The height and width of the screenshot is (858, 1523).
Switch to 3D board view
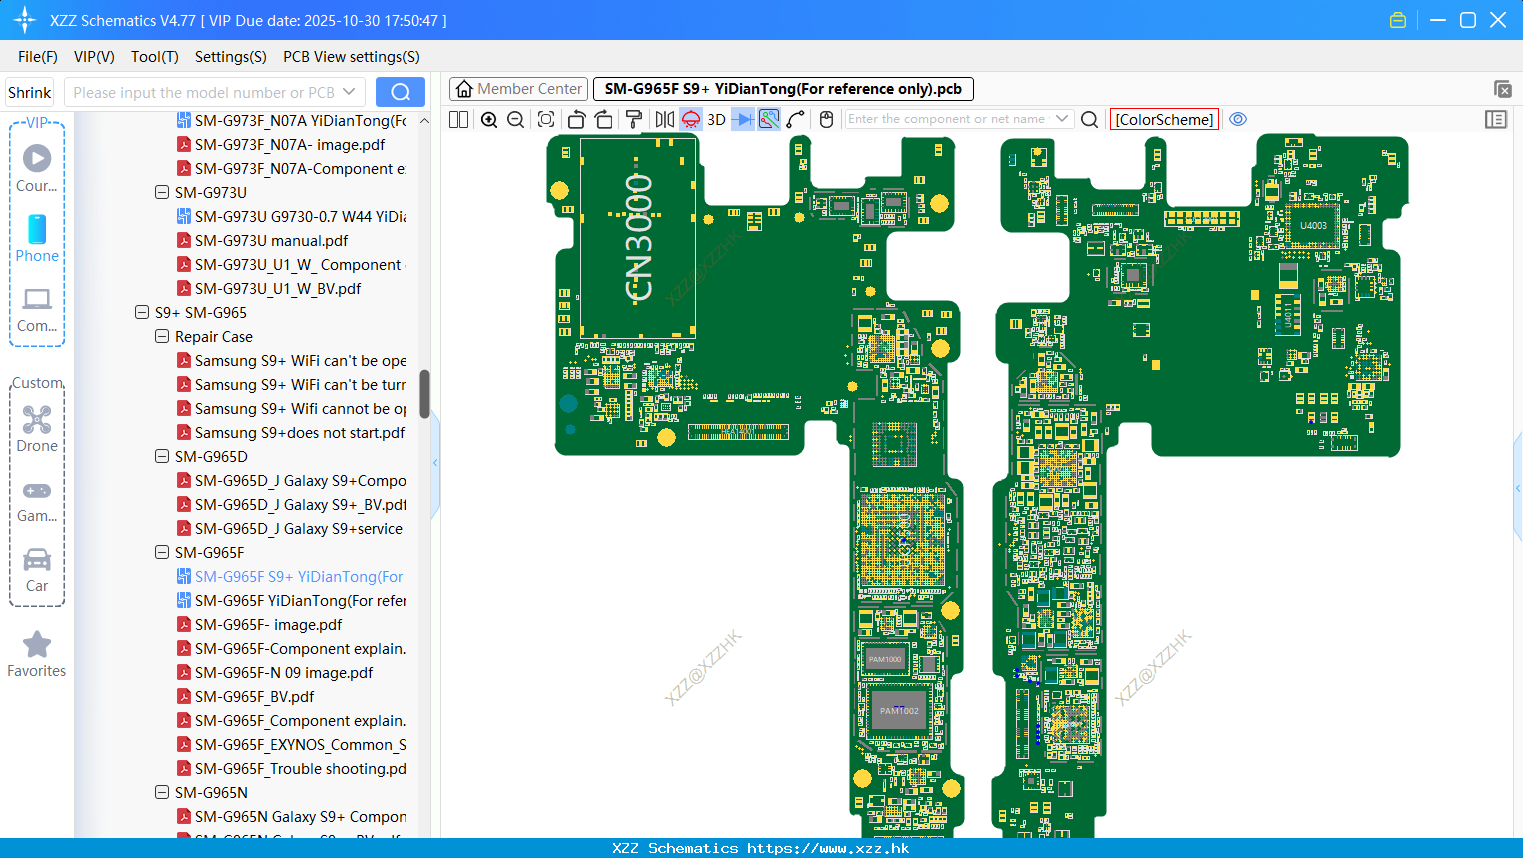tap(716, 119)
